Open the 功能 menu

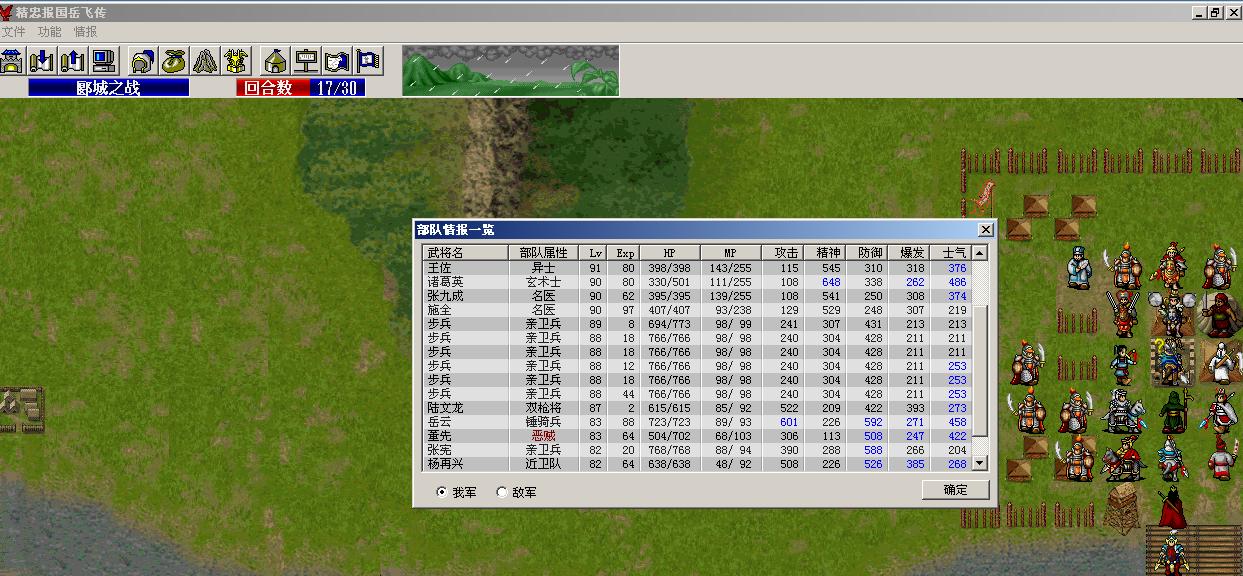pyautogui.click(x=49, y=32)
